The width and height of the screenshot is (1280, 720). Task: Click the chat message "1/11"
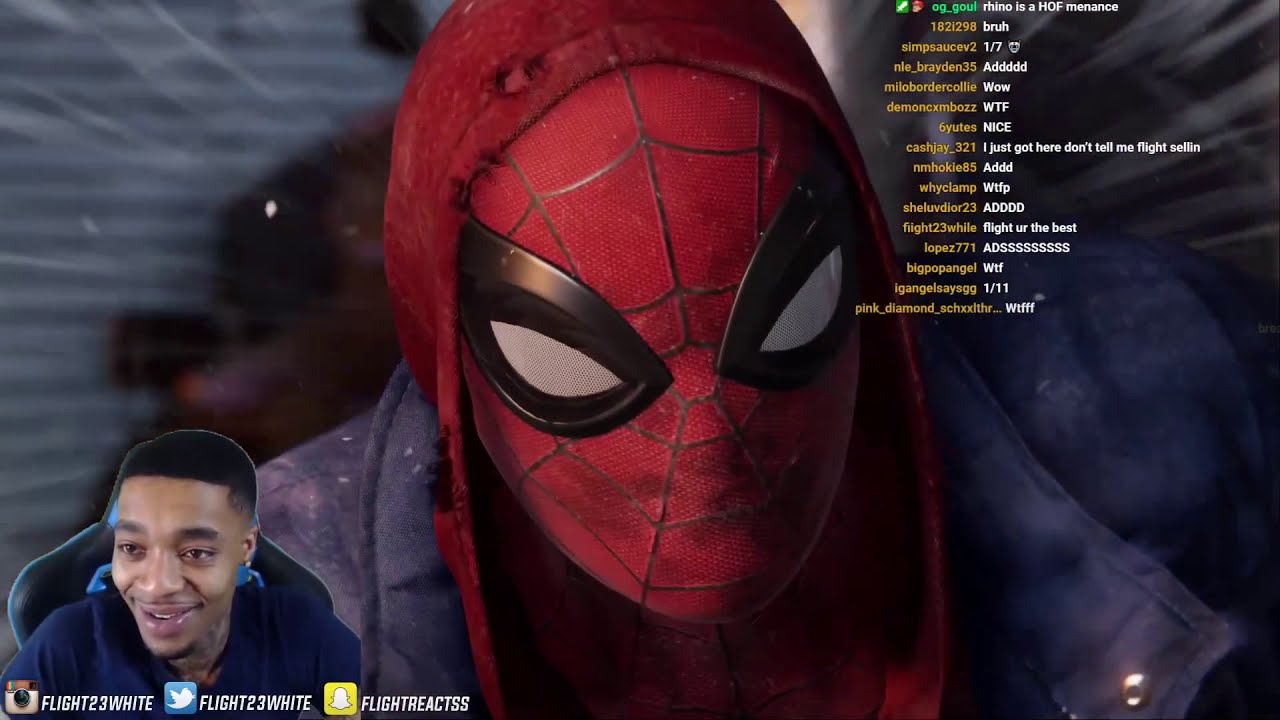coord(996,287)
